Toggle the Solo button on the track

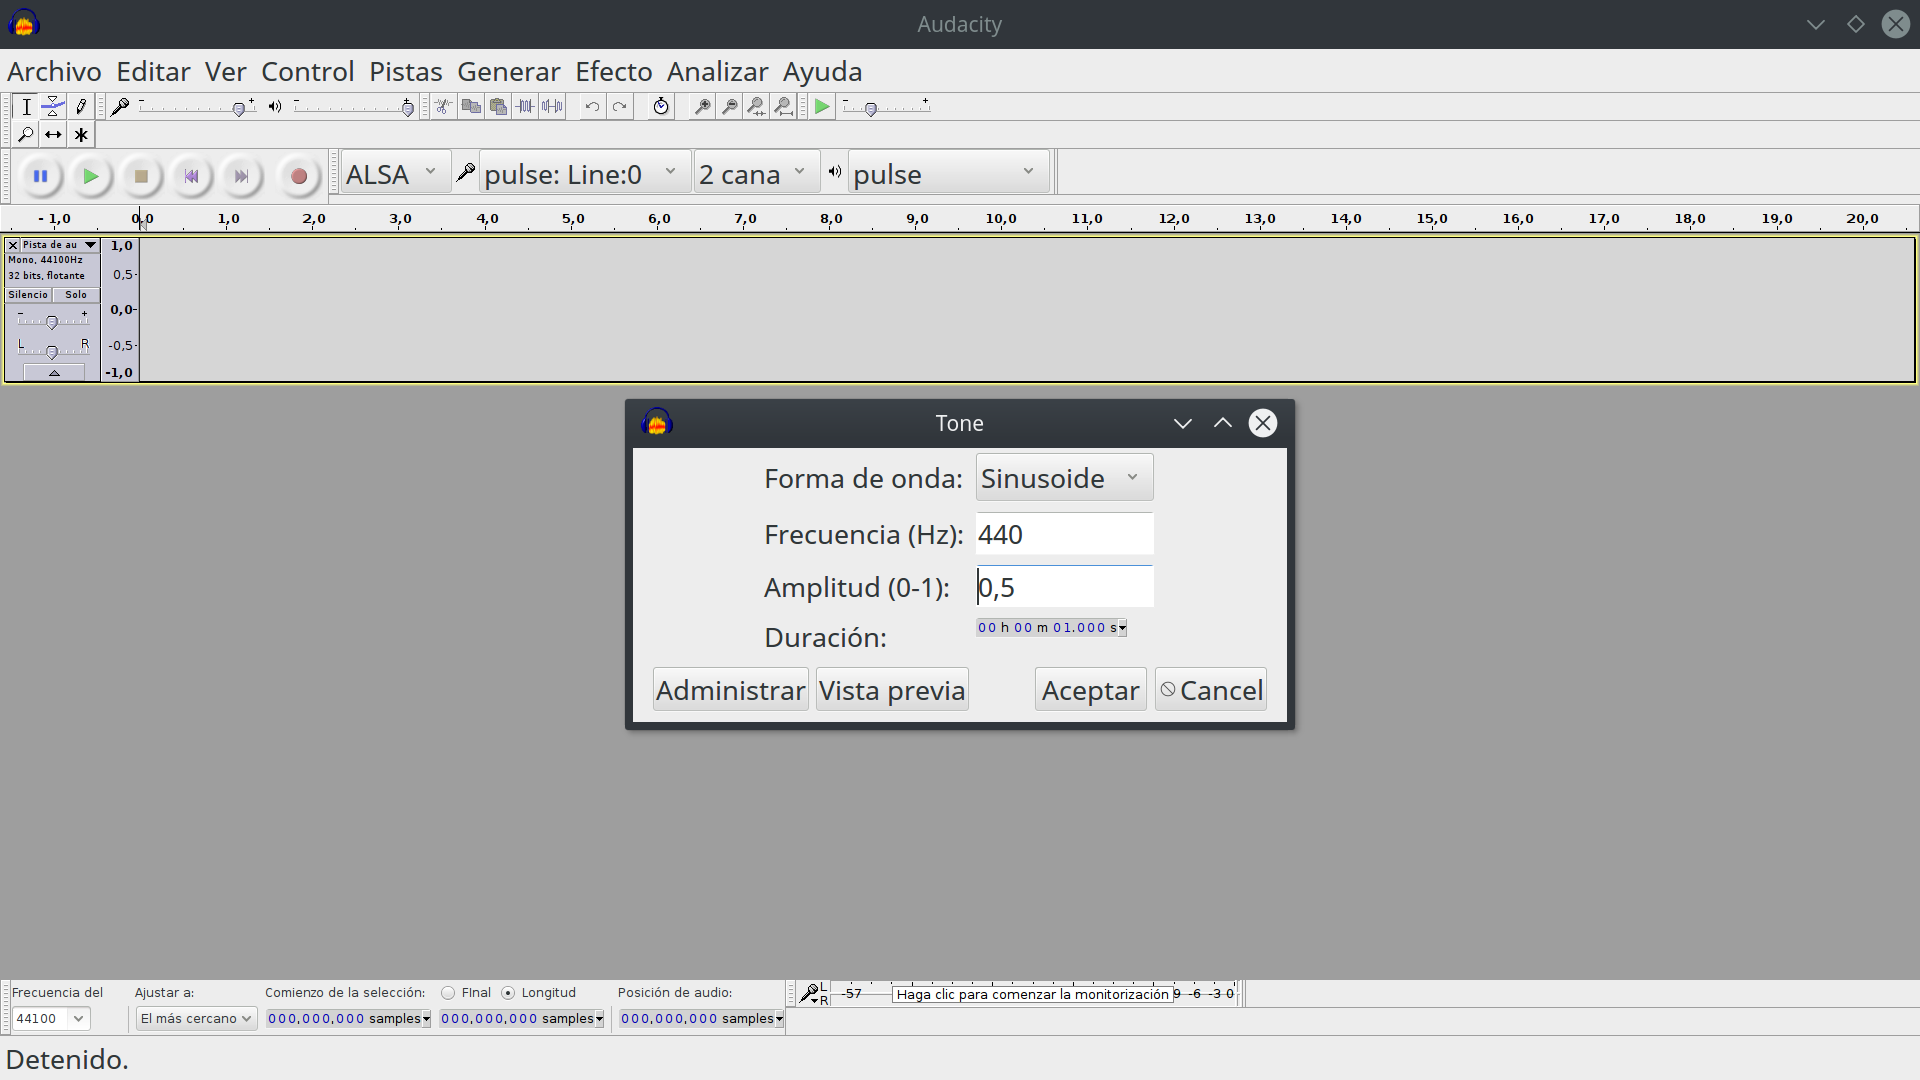[x=76, y=295]
